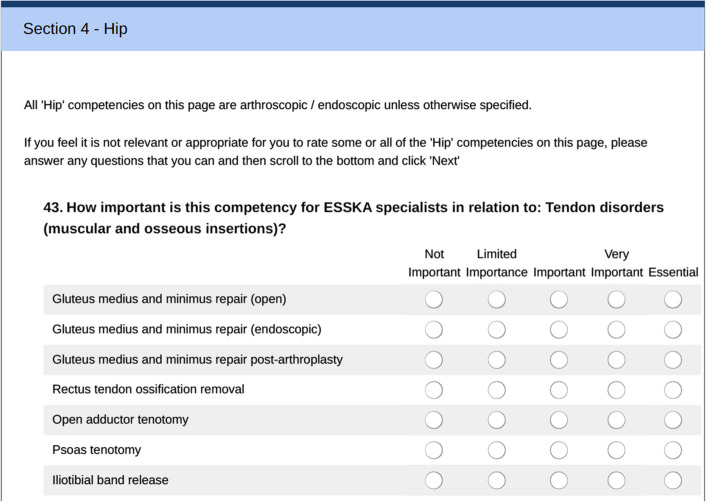709x502 pixels.
Task: Select Not Important for open adductor tenotomy
Action: 434,420
